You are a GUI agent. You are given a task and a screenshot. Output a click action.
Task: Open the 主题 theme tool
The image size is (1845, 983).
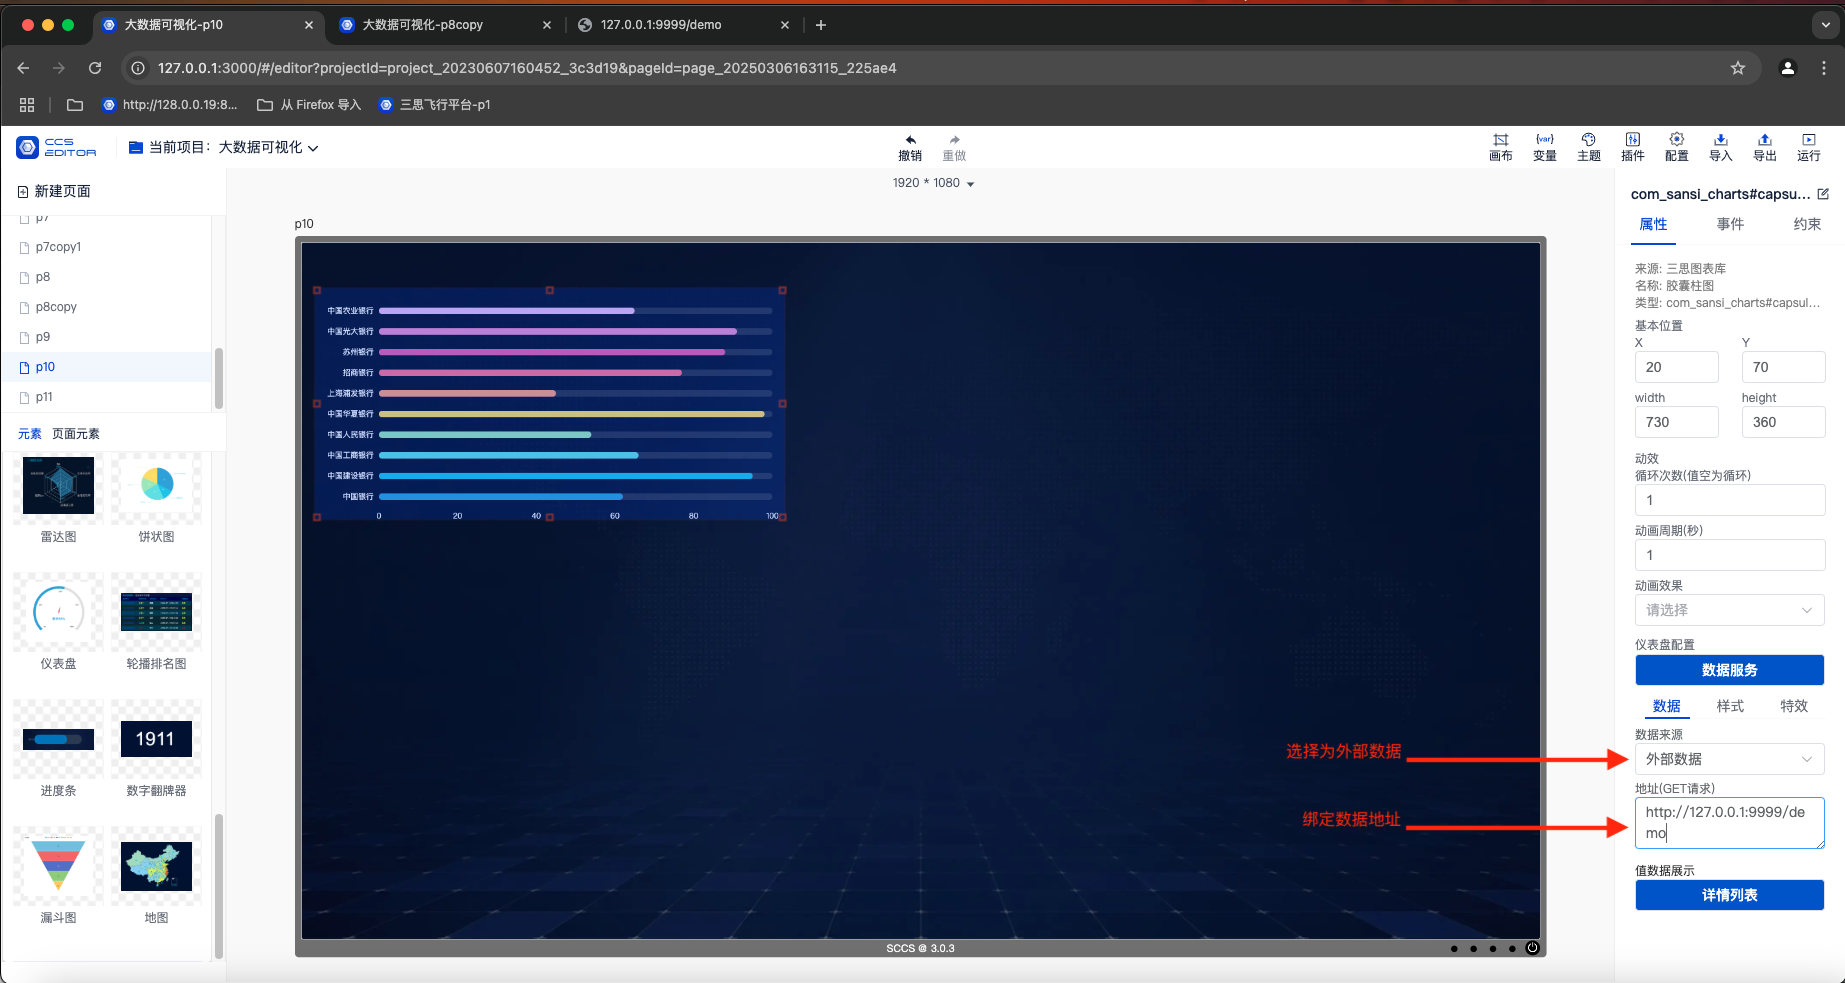pyautogui.click(x=1589, y=147)
